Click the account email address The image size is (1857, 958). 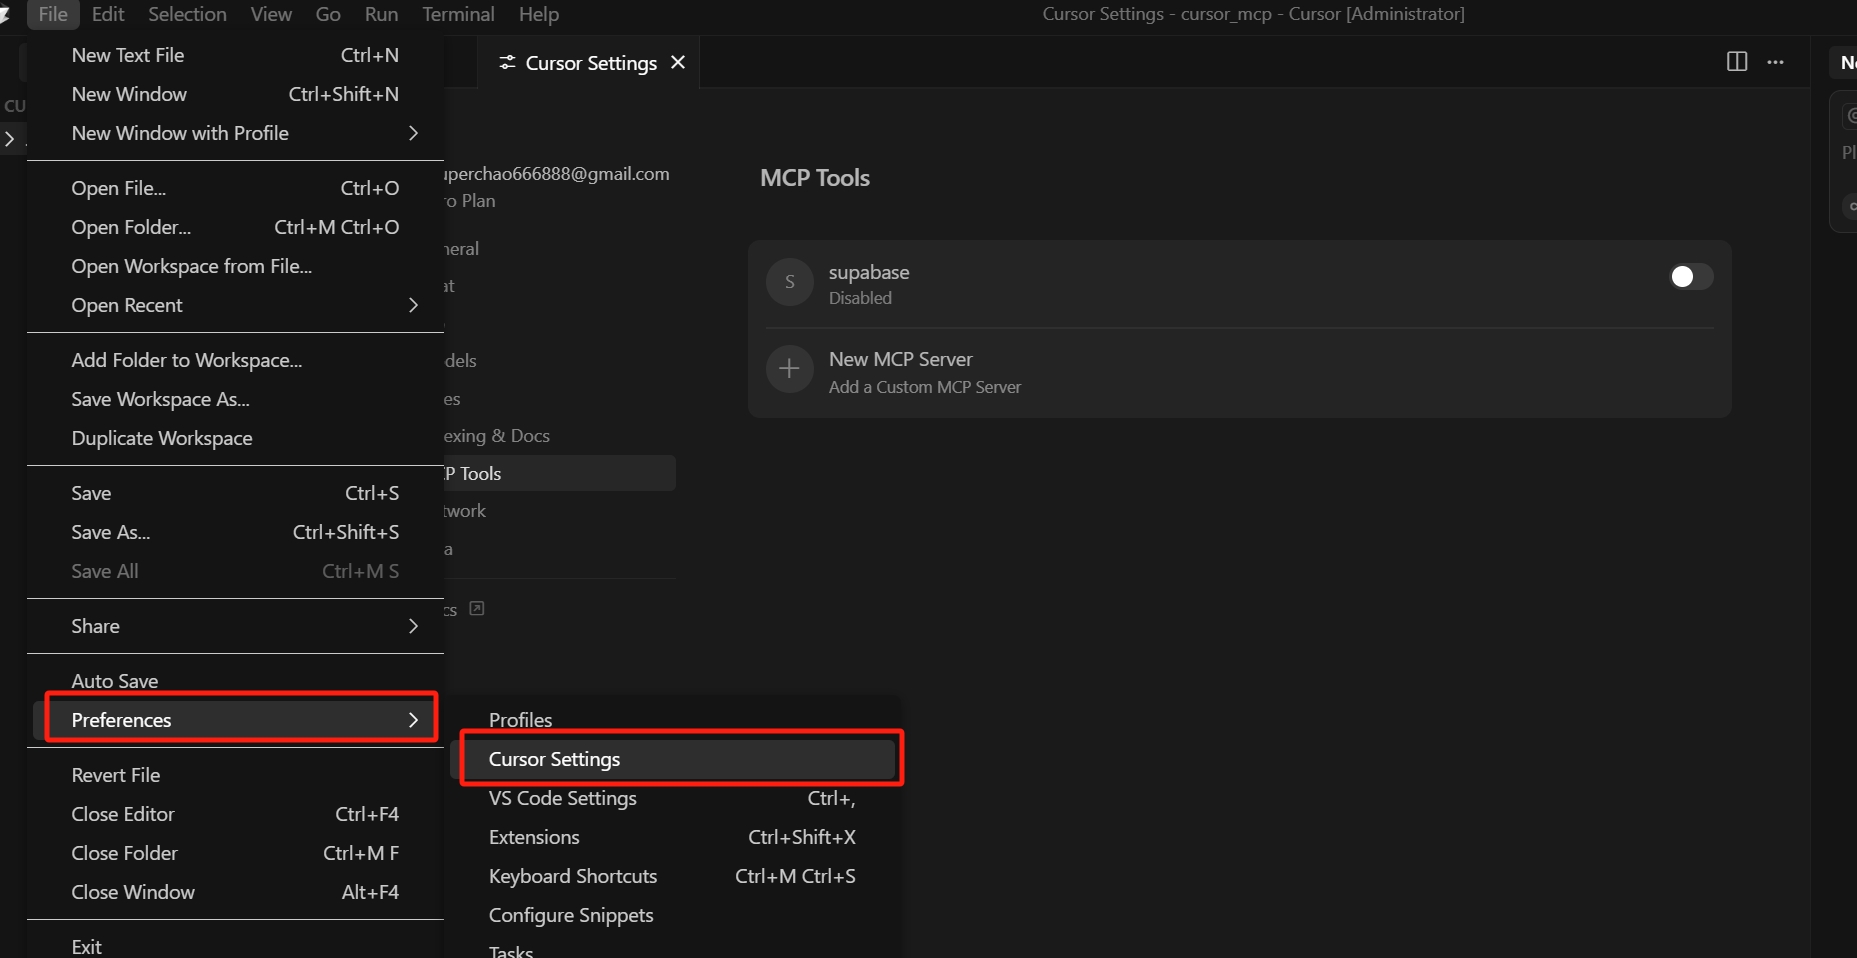click(x=557, y=174)
